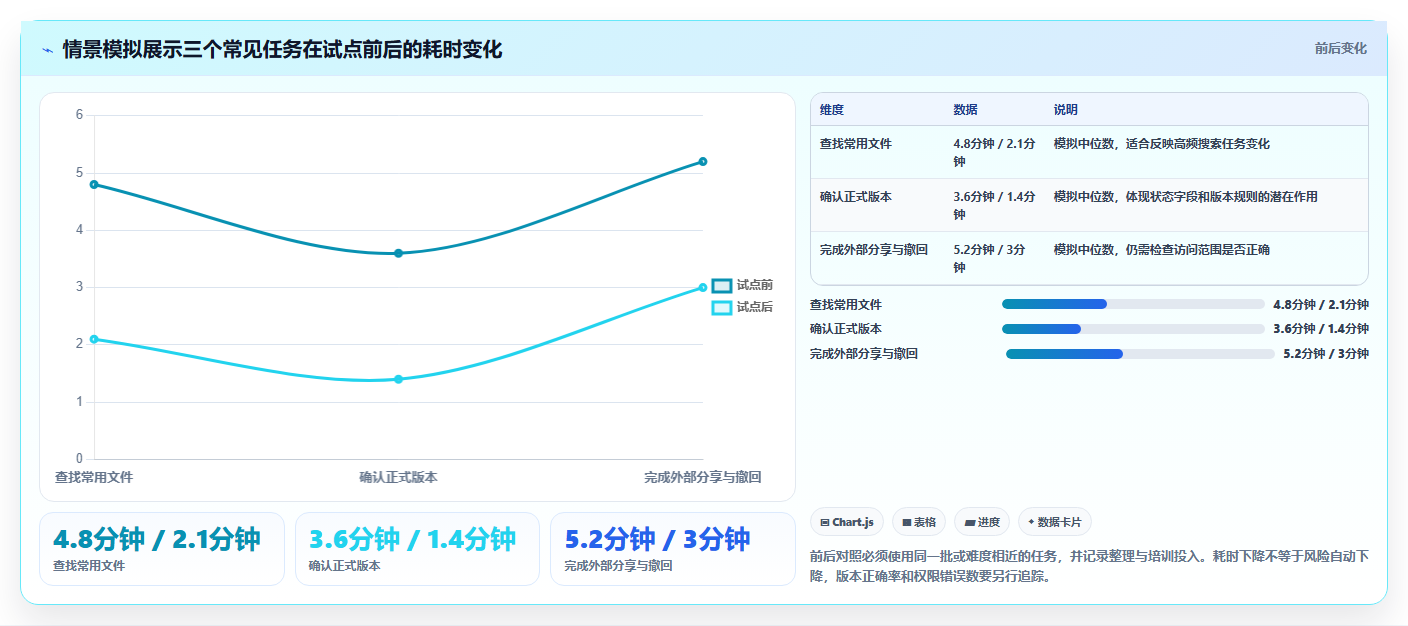Viewport: 1408px width, 626px height.
Task: Click progress bar for 完成外部分享与撤回
Action: (1140, 353)
